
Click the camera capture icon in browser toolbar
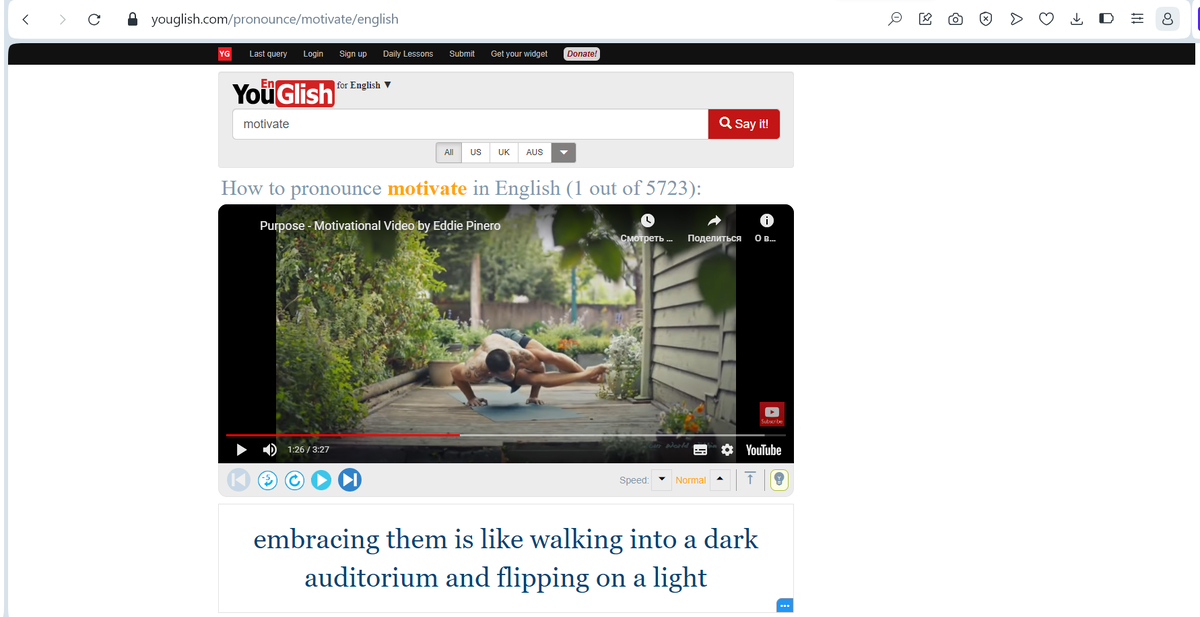[955, 19]
